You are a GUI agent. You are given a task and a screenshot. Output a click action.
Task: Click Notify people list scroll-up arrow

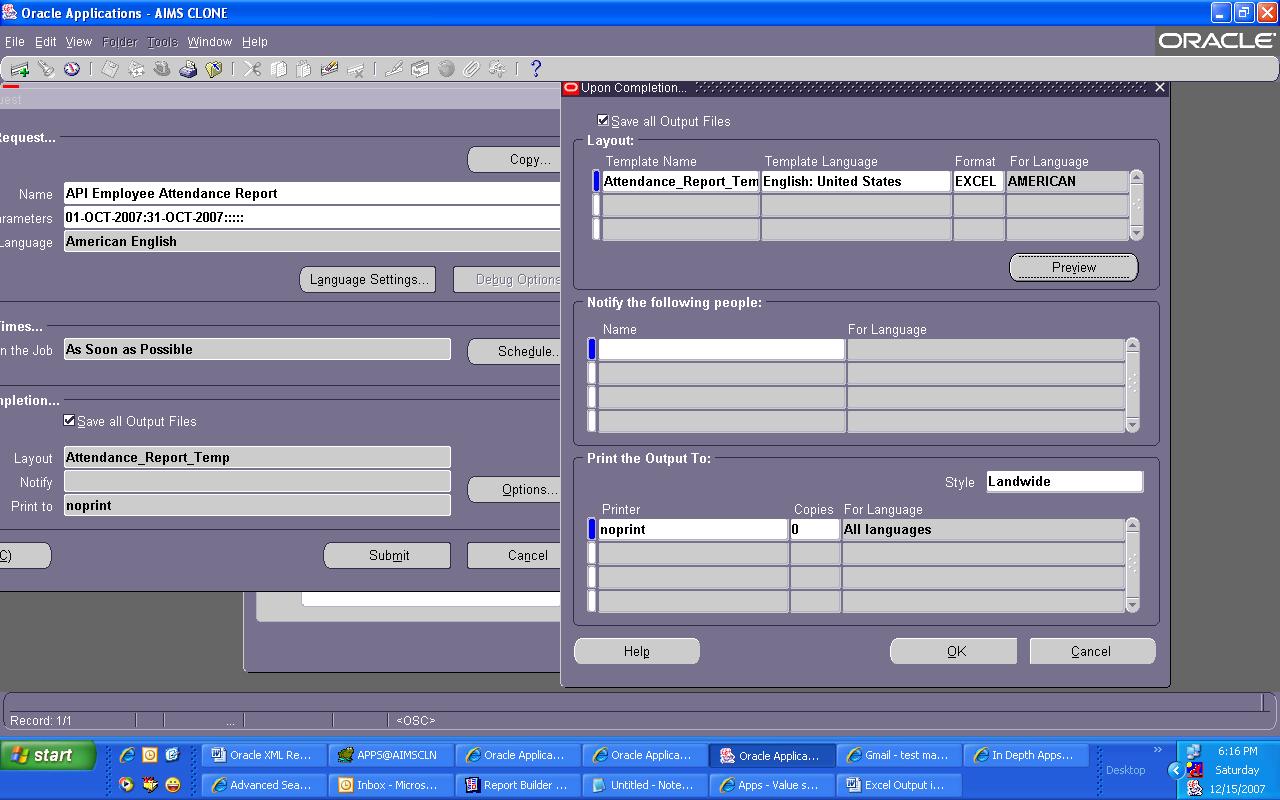(1133, 345)
